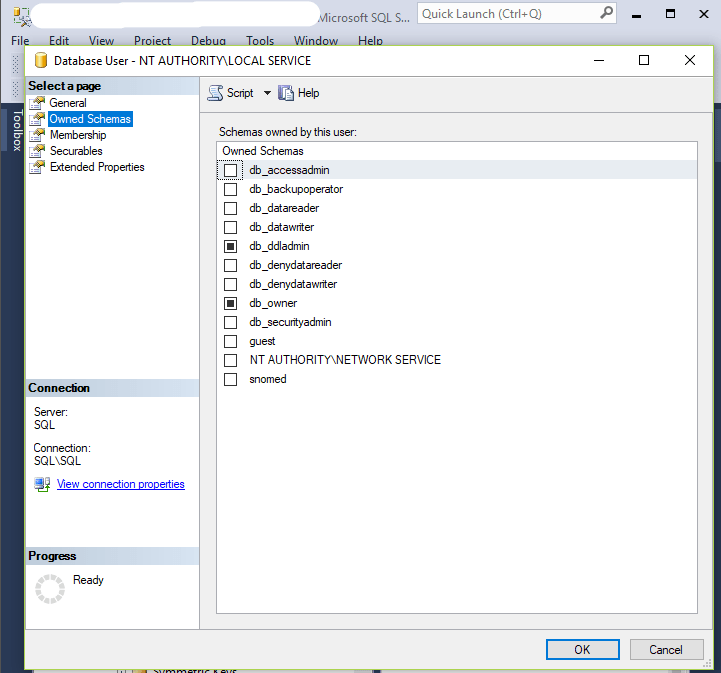The width and height of the screenshot is (721, 673).
Task: Open the Debug menu in SSMS
Action: point(208,40)
